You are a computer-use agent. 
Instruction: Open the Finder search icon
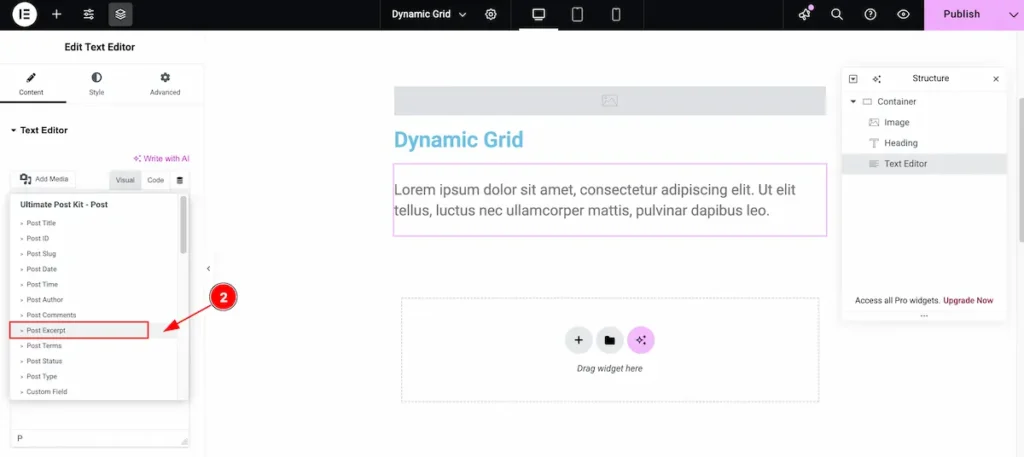click(837, 15)
